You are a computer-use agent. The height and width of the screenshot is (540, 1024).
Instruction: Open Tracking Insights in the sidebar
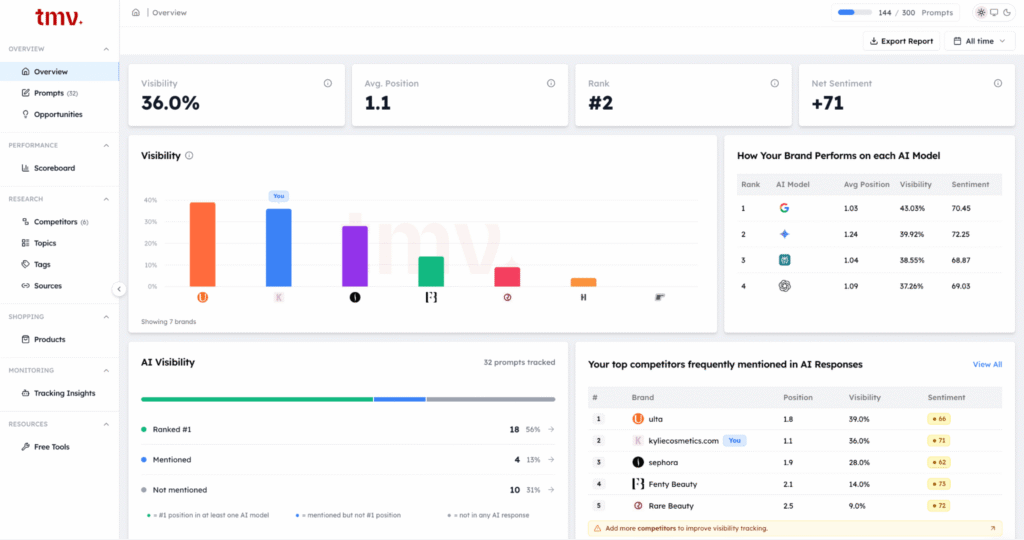point(58,393)
